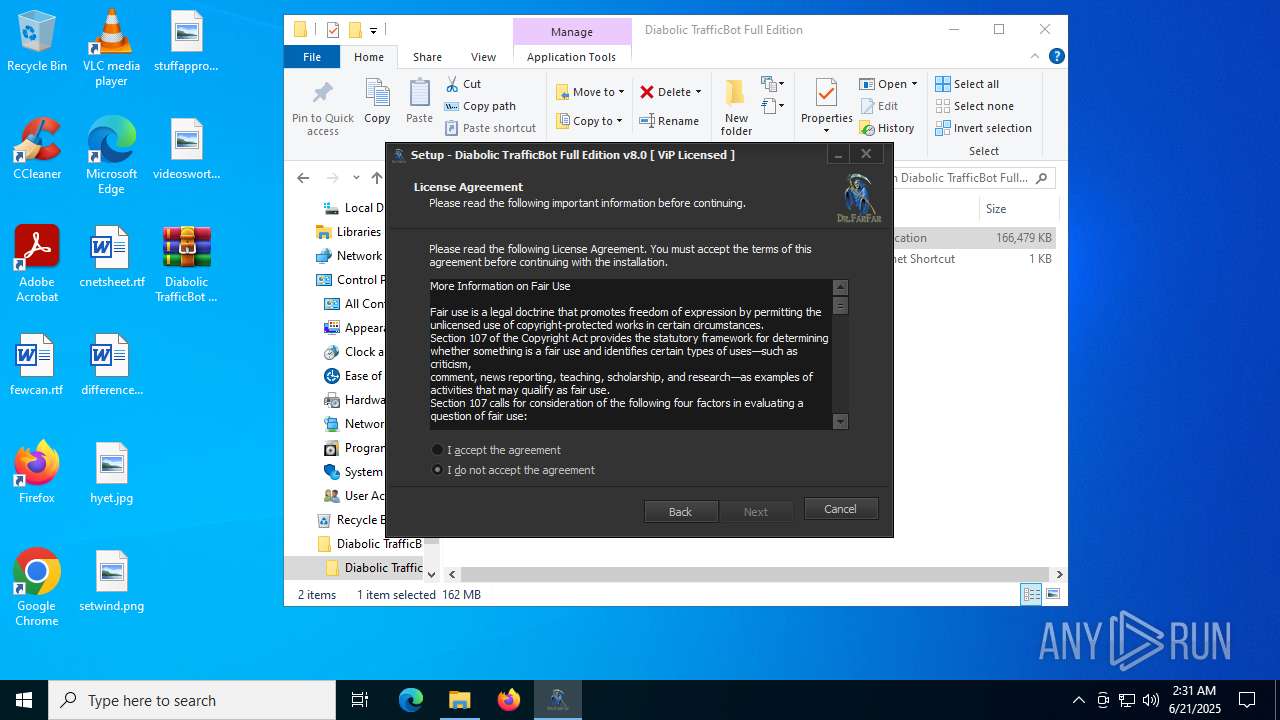The image size is (1280, 720).
Task: Show hidden system tray icons chevron
Action: [1078, 700]
